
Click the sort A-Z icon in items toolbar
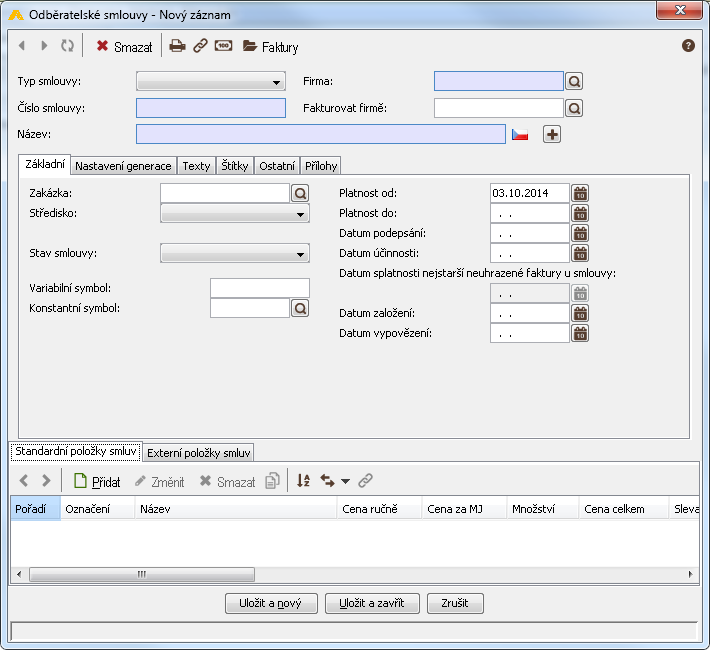[x=303, y=481]
